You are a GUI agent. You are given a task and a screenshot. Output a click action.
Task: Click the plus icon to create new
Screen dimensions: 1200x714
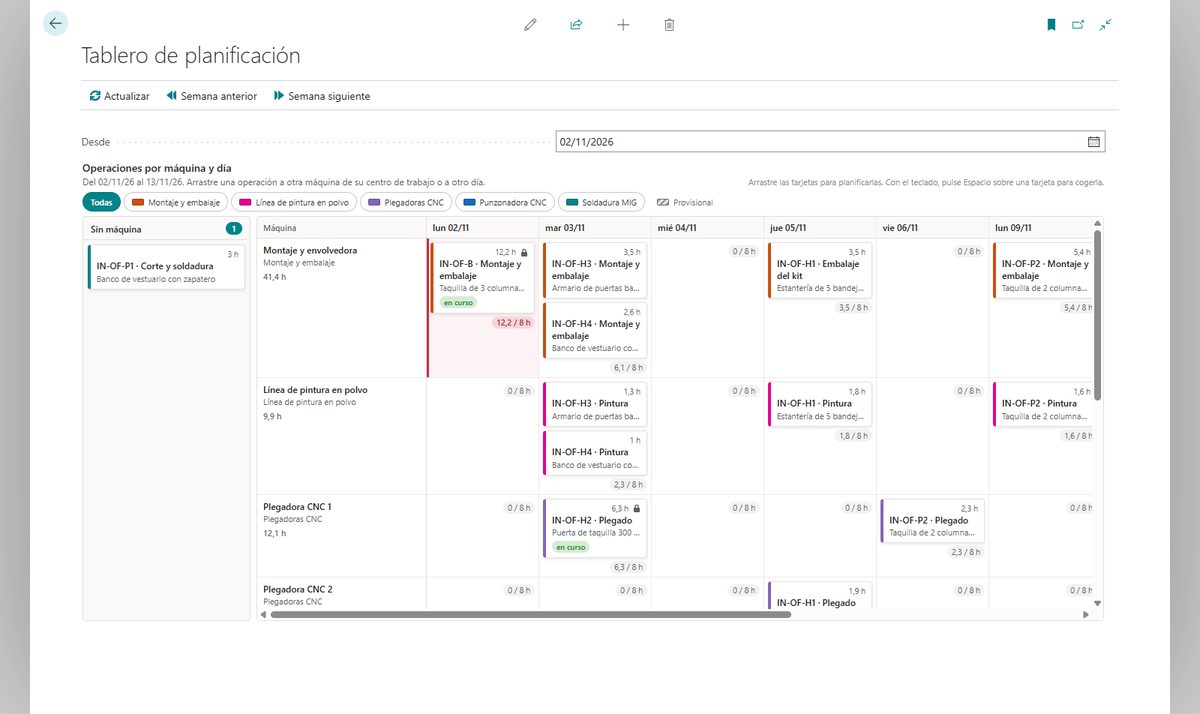pos(623,25)
